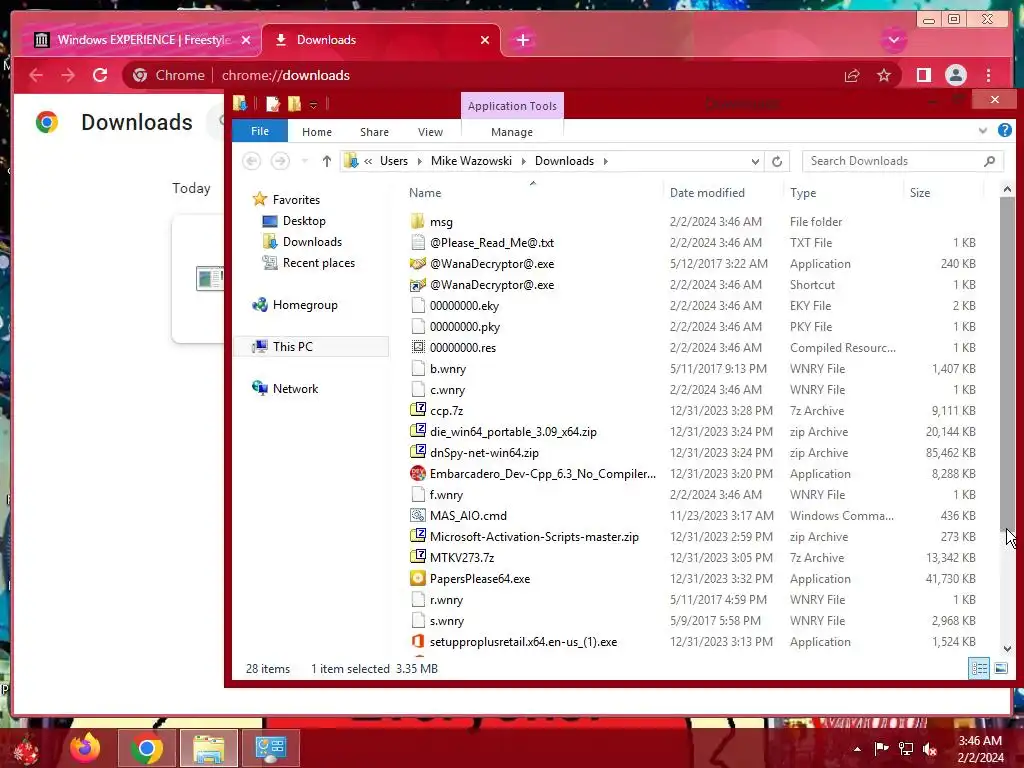
Task: Open the Share ribbon tab
Action: 374,132
